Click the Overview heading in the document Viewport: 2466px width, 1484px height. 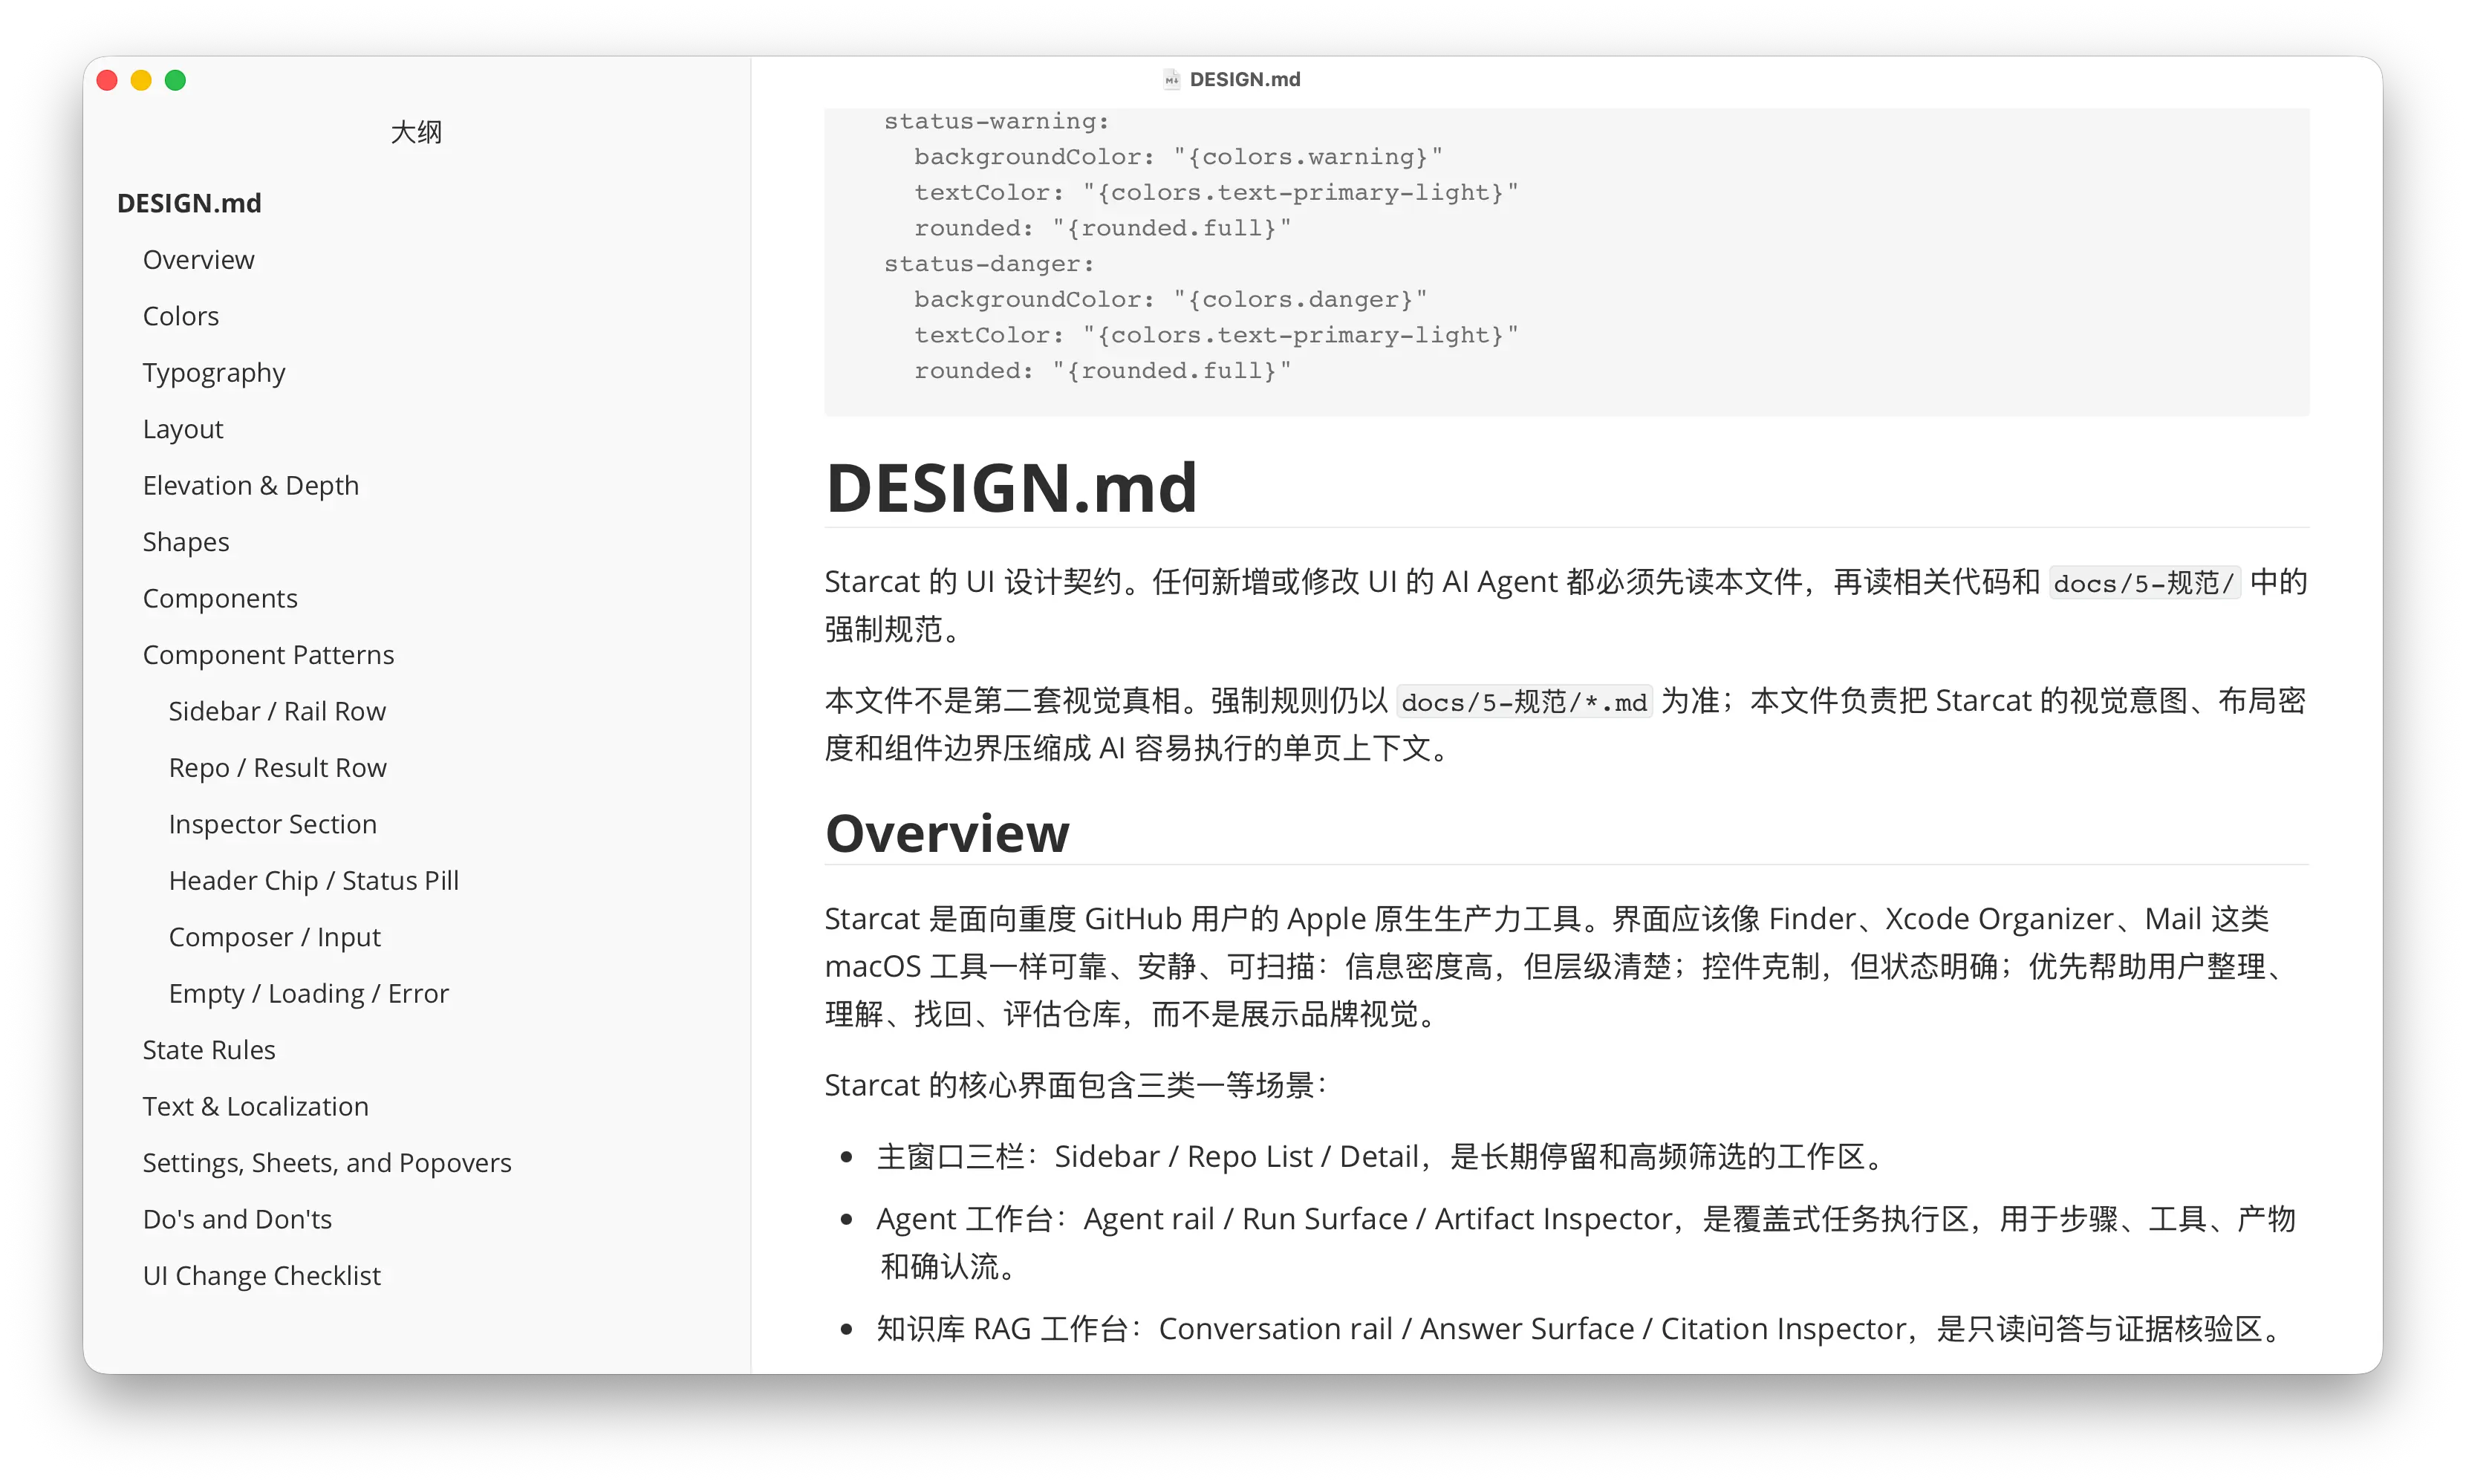(x=947, y=833)
